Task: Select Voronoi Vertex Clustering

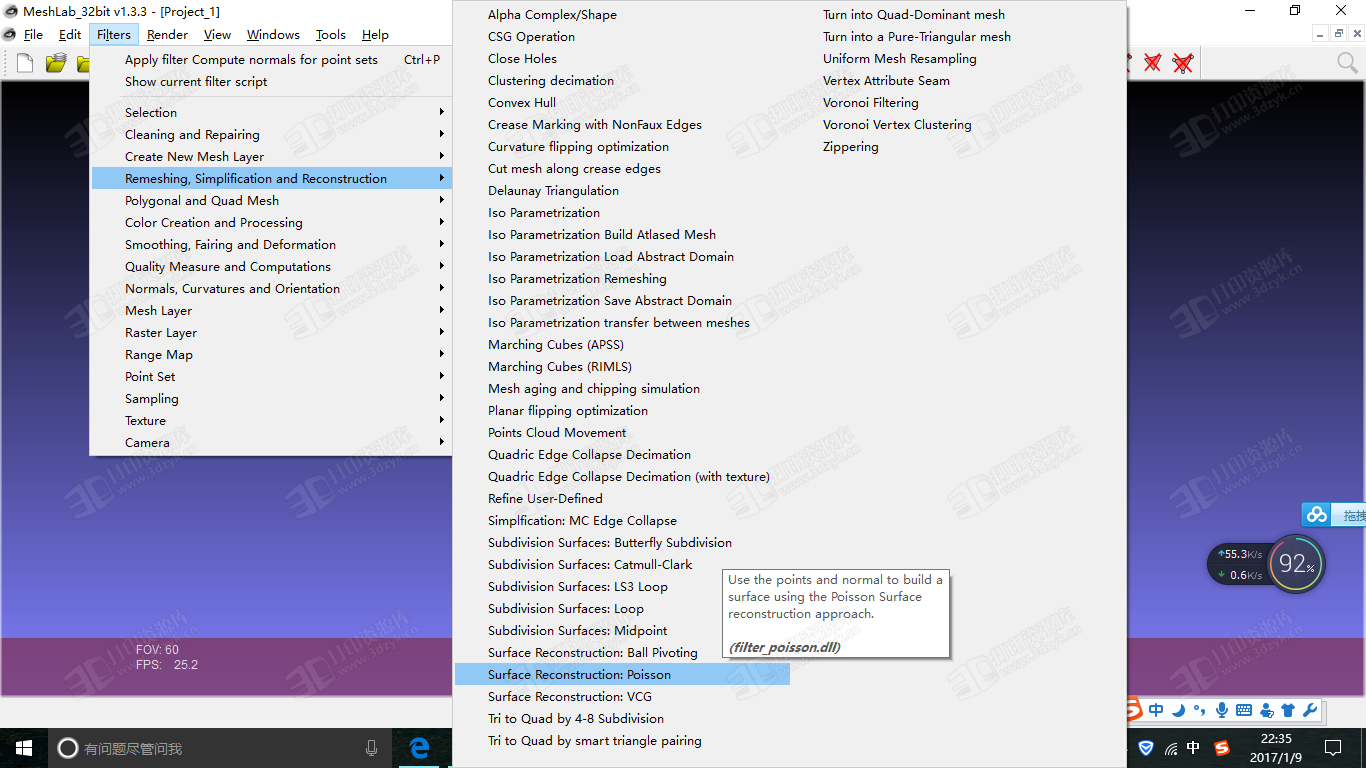Action: coord(957,124)
